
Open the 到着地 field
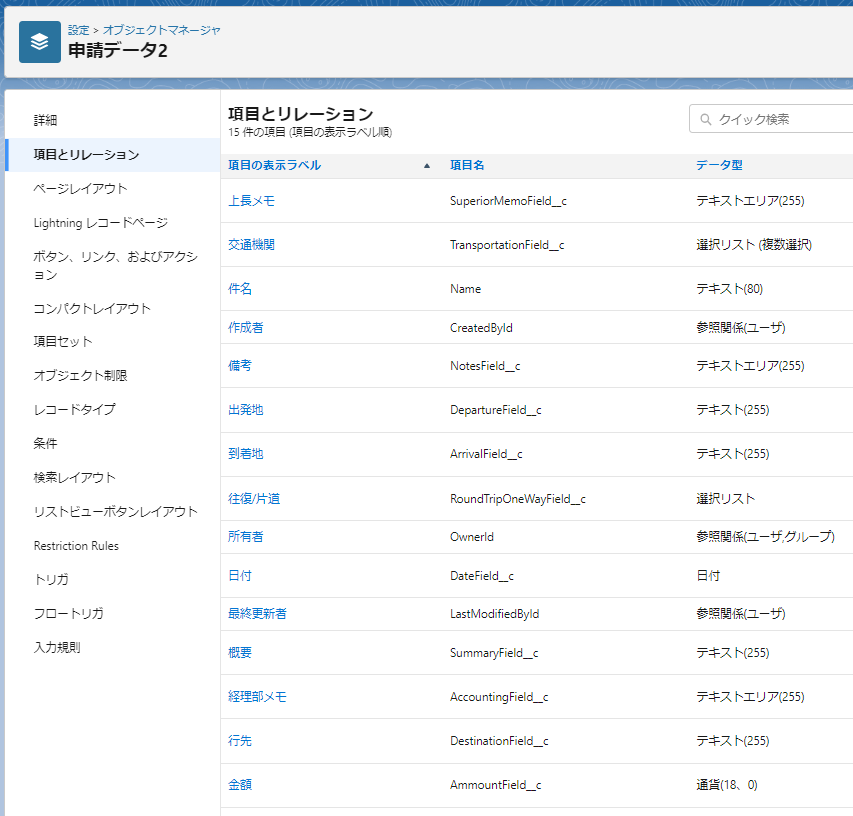click(x=245, y=454)
